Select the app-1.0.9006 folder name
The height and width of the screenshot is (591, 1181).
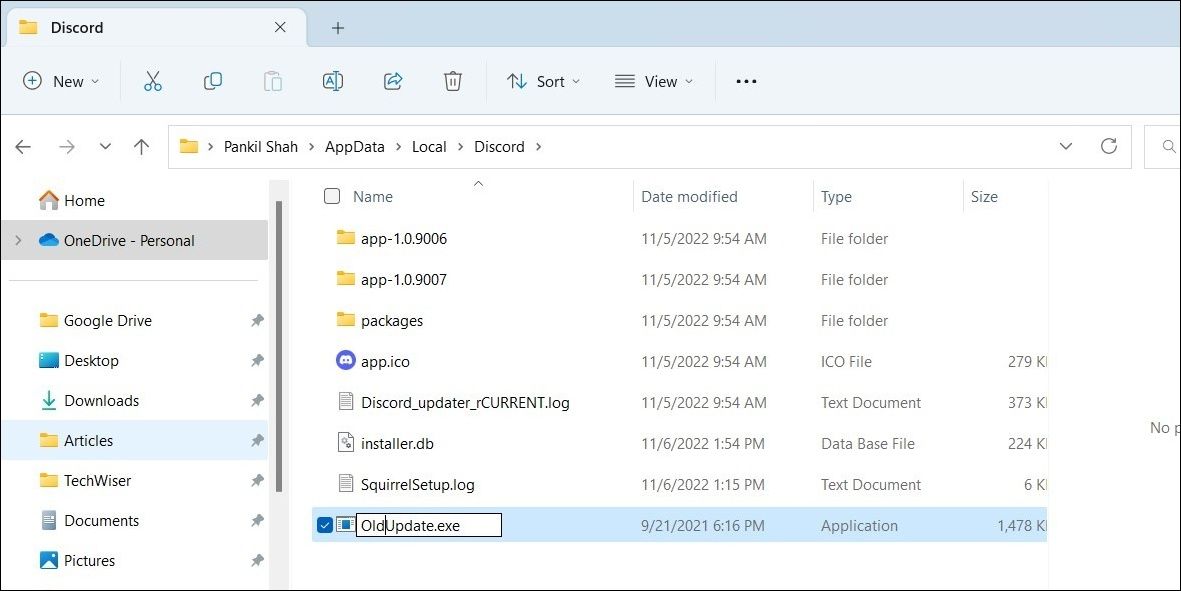404,239
